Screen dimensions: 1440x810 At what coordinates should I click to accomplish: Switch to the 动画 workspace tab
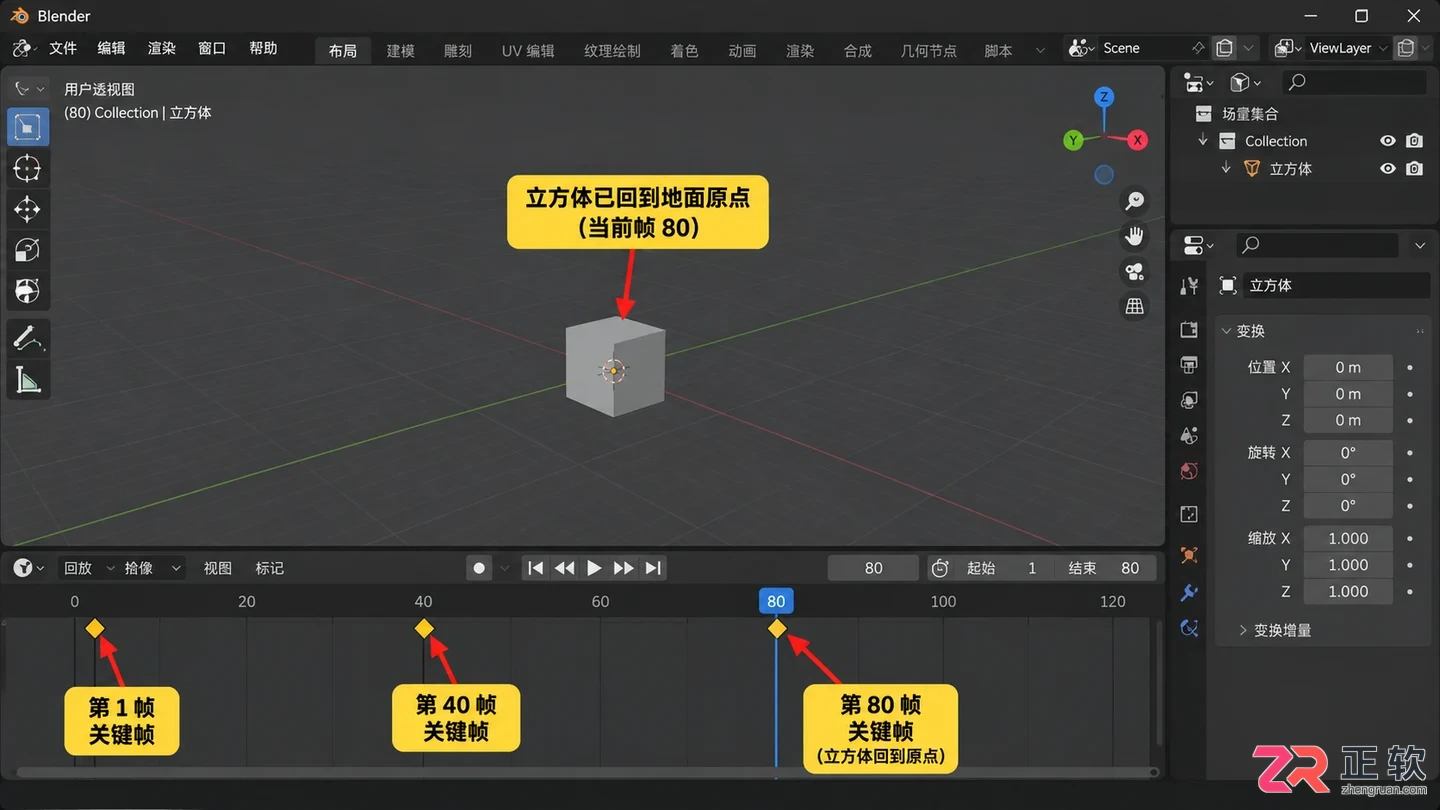click(x=742, y=51)
